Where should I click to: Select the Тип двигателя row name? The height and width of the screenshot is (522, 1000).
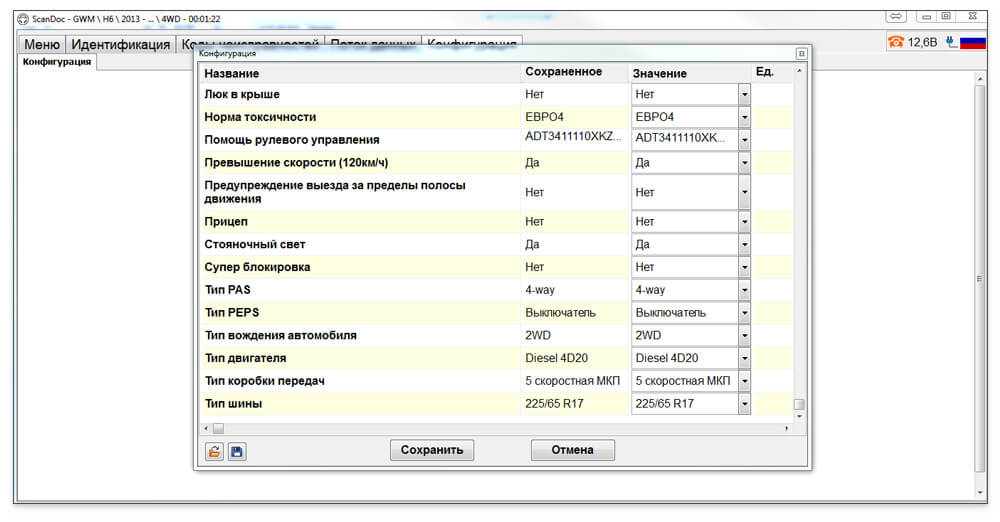tap(245, 358)
